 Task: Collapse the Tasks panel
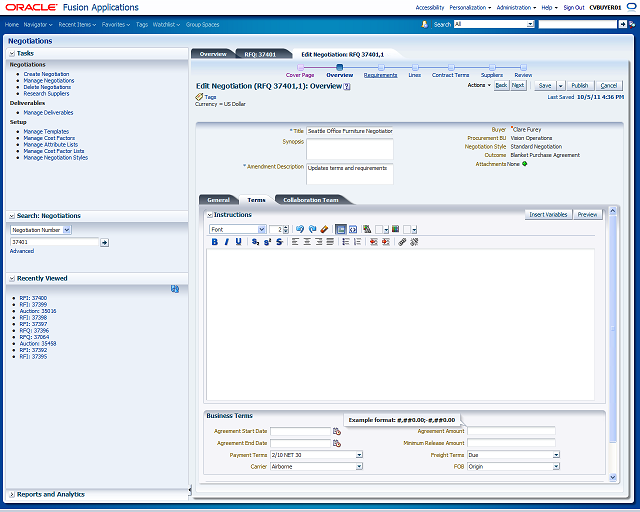[12, 53]
